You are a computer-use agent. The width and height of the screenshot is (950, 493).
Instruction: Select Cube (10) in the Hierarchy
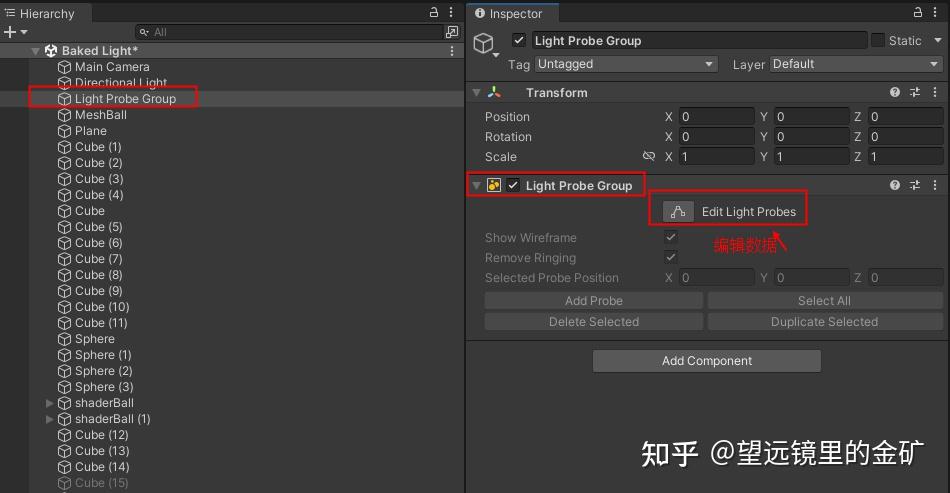click(x=102, y=307)
